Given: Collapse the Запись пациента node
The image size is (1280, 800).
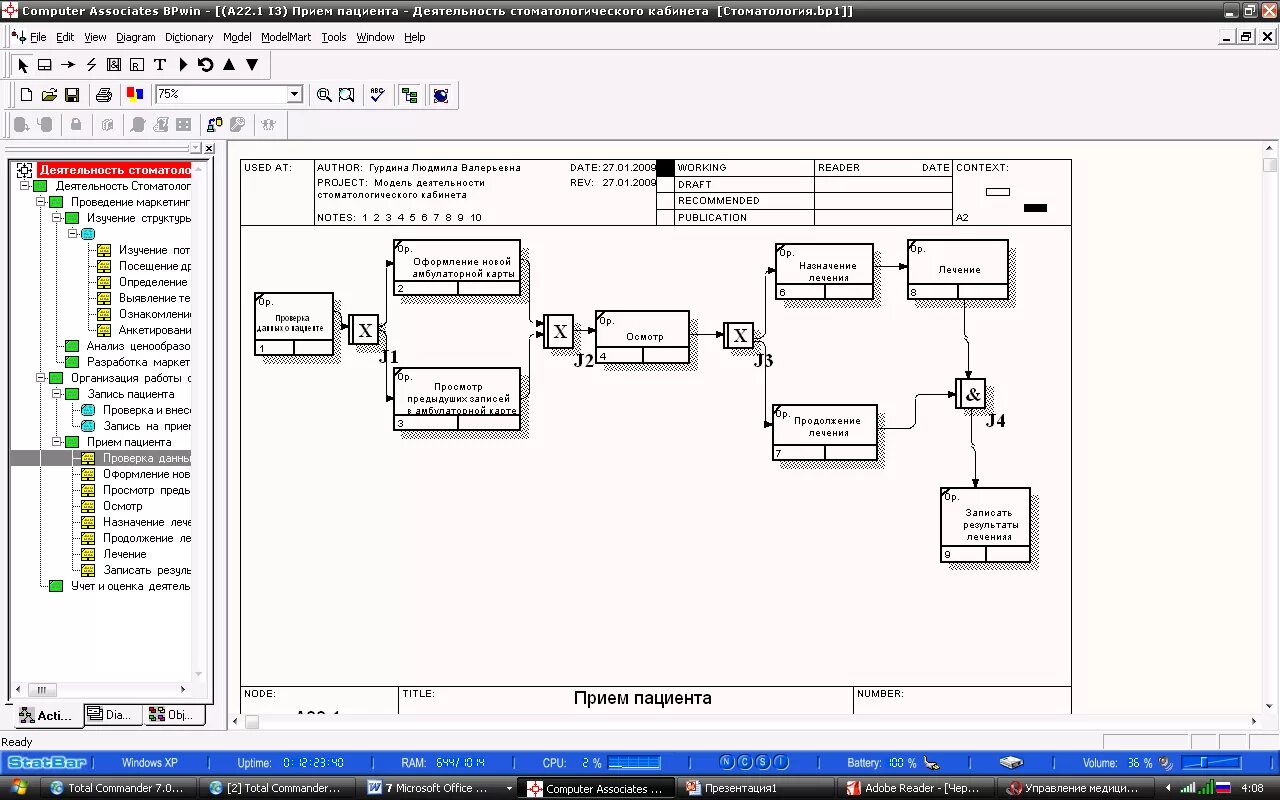Looking at the screenshot, I should [x=56, y=394].
